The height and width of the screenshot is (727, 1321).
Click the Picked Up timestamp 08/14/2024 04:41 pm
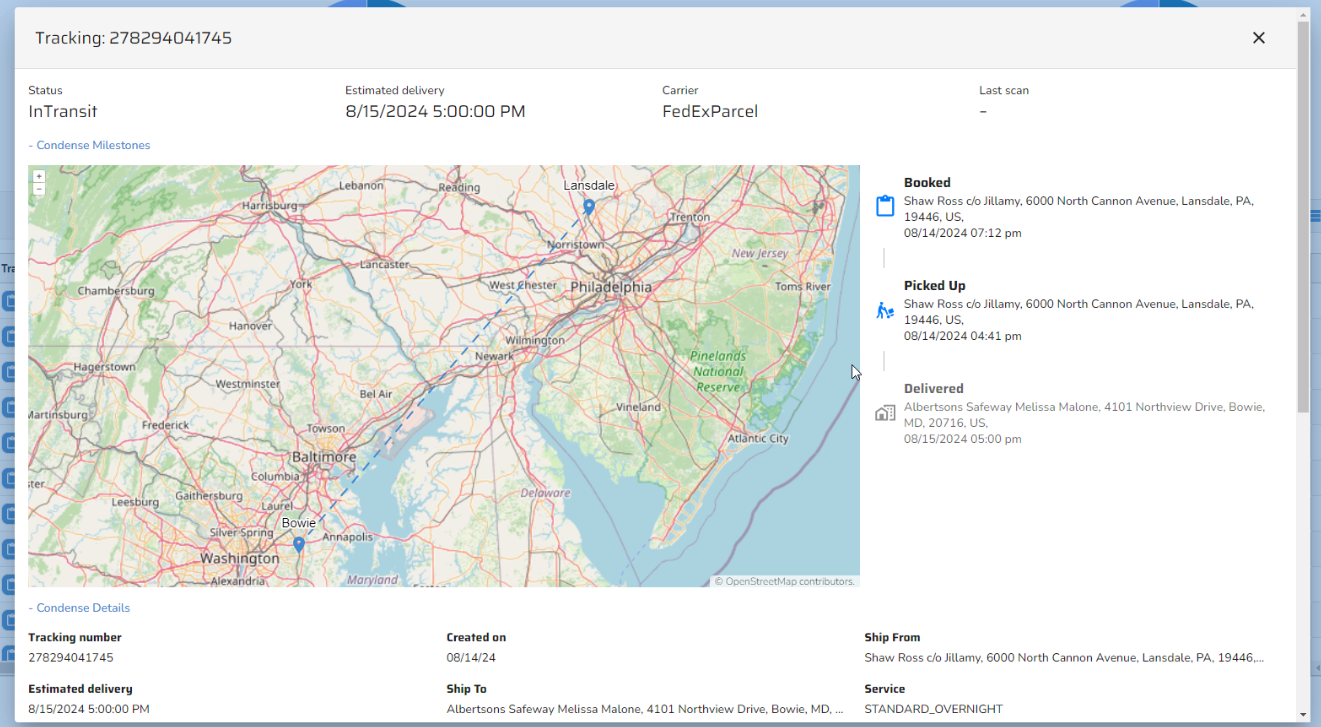(x=963, y=336)
